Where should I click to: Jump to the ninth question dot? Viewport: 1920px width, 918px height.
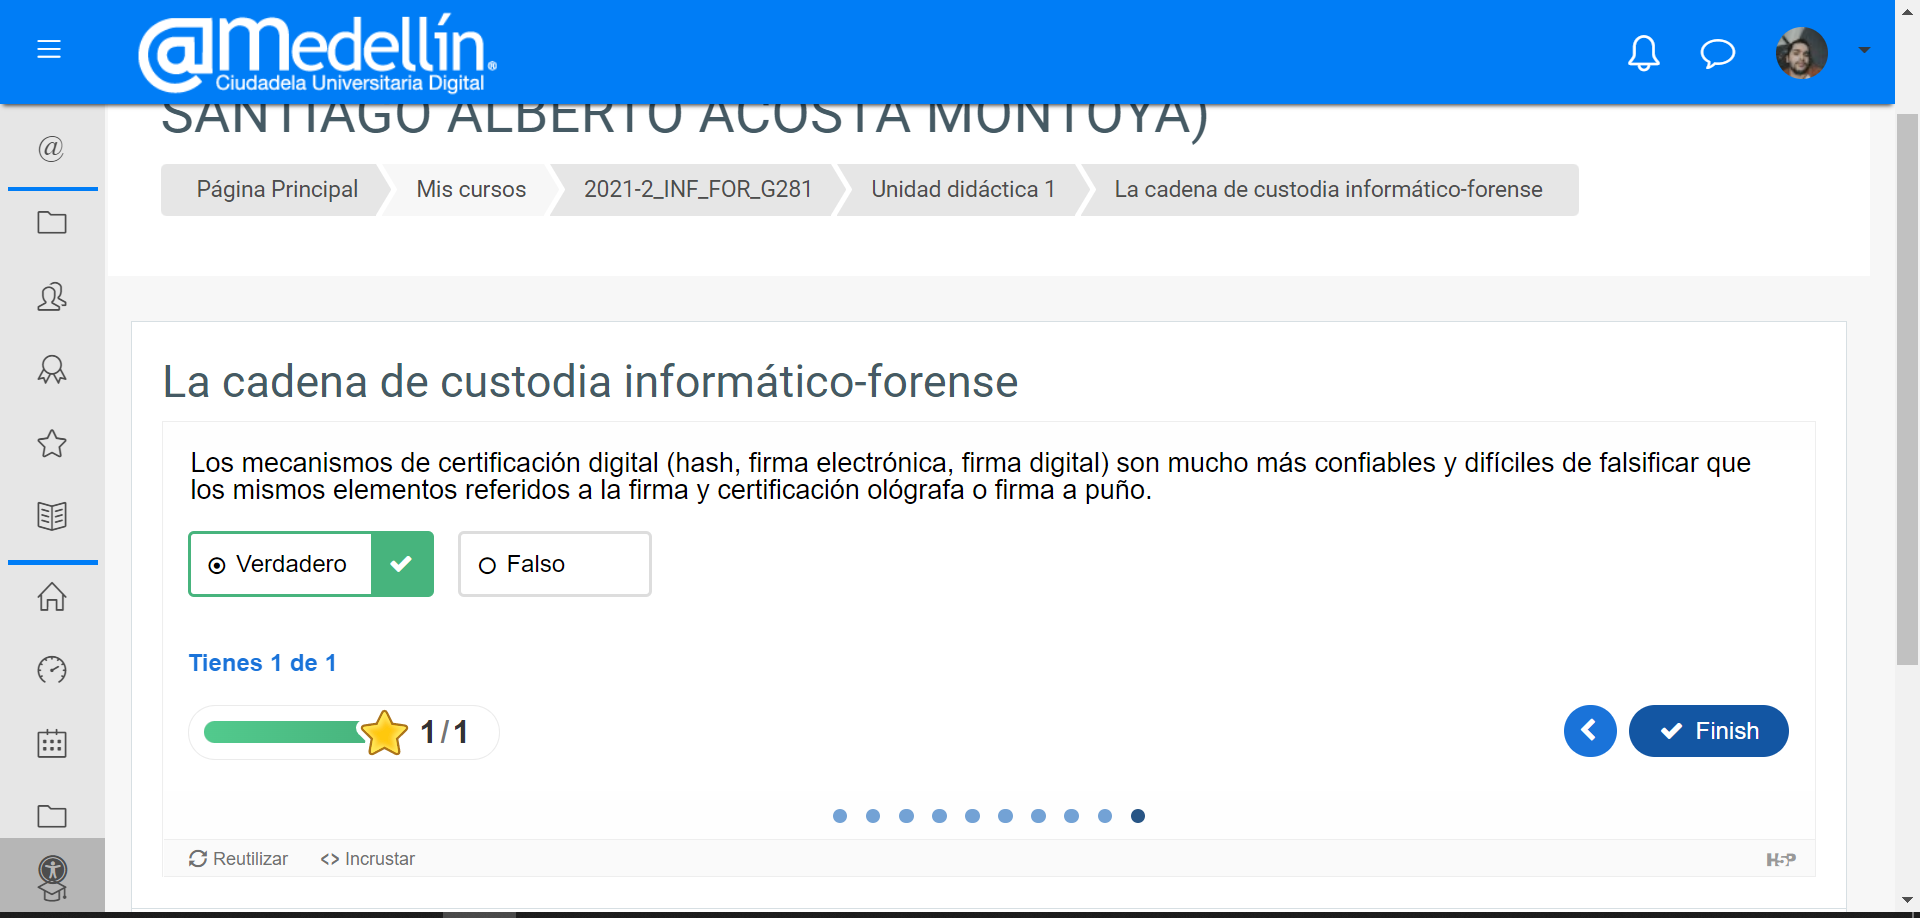1104,816
